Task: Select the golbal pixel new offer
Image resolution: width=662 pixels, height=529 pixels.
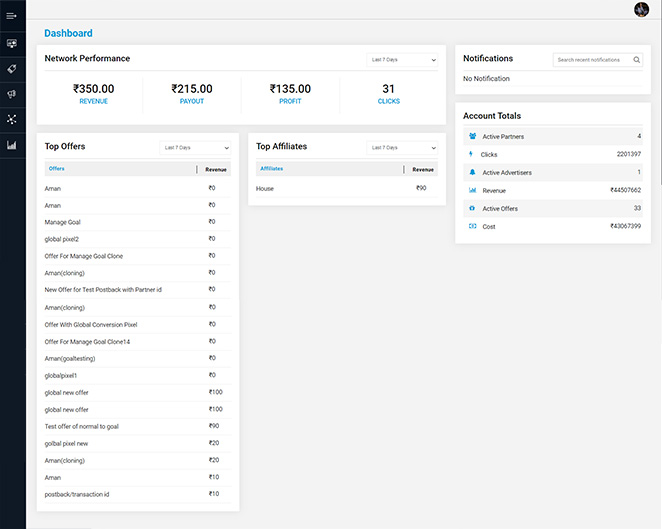Action: click(66, 443)
